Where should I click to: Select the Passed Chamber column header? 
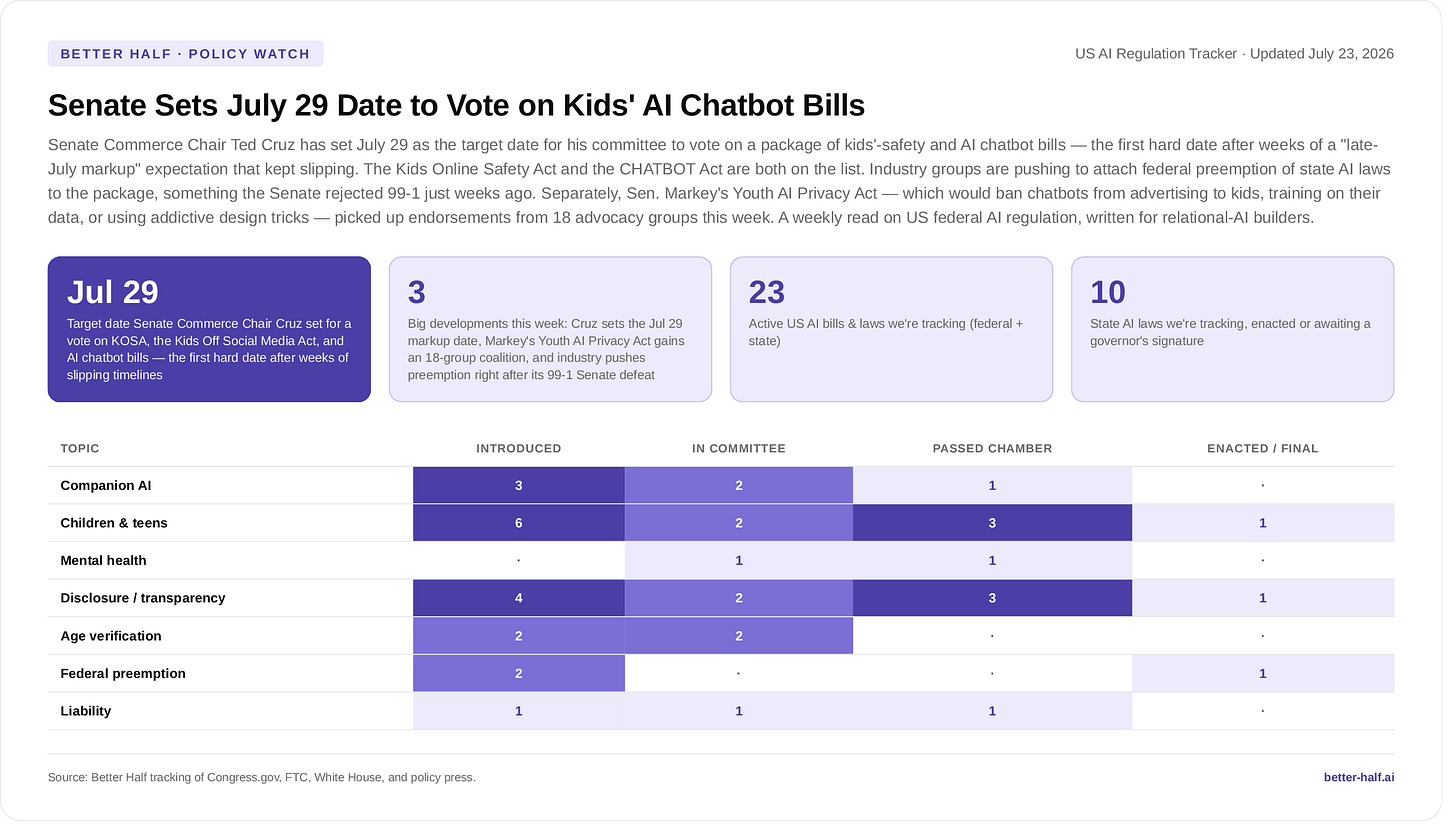pyautogui.click(x=992, y=448)
